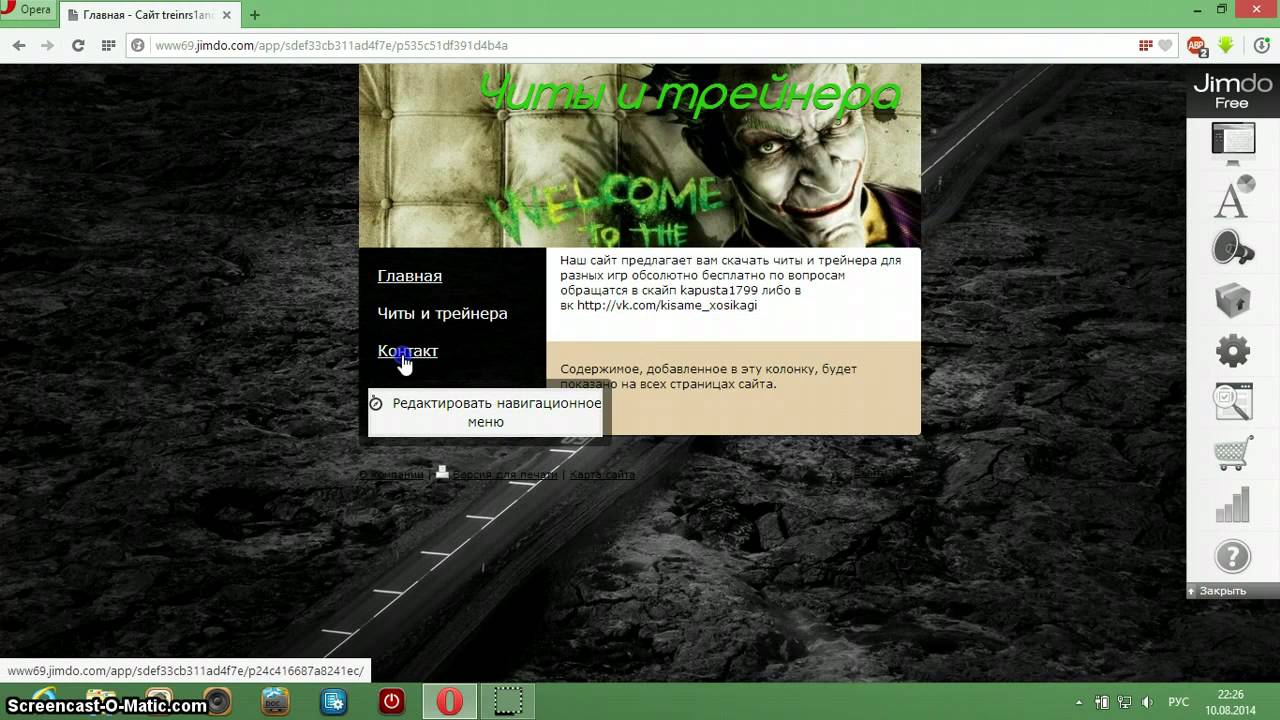This screenshot has width=1280, height=720.
Task: Click the red power button taskbar icon
Action: (x=391, y=702)
